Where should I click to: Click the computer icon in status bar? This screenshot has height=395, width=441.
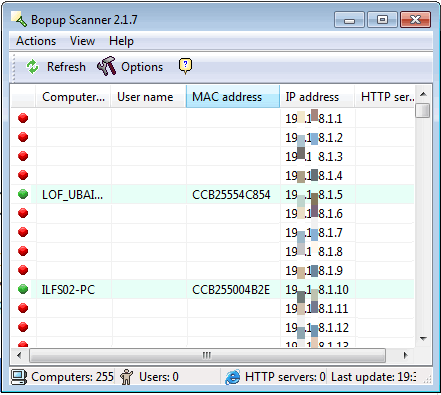tap(19, 377)
